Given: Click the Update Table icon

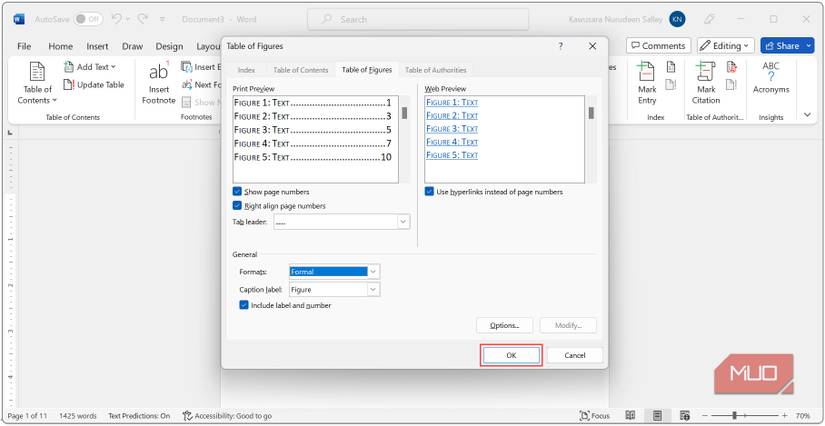Looking at the screenshot, I should tap(69, 85).
